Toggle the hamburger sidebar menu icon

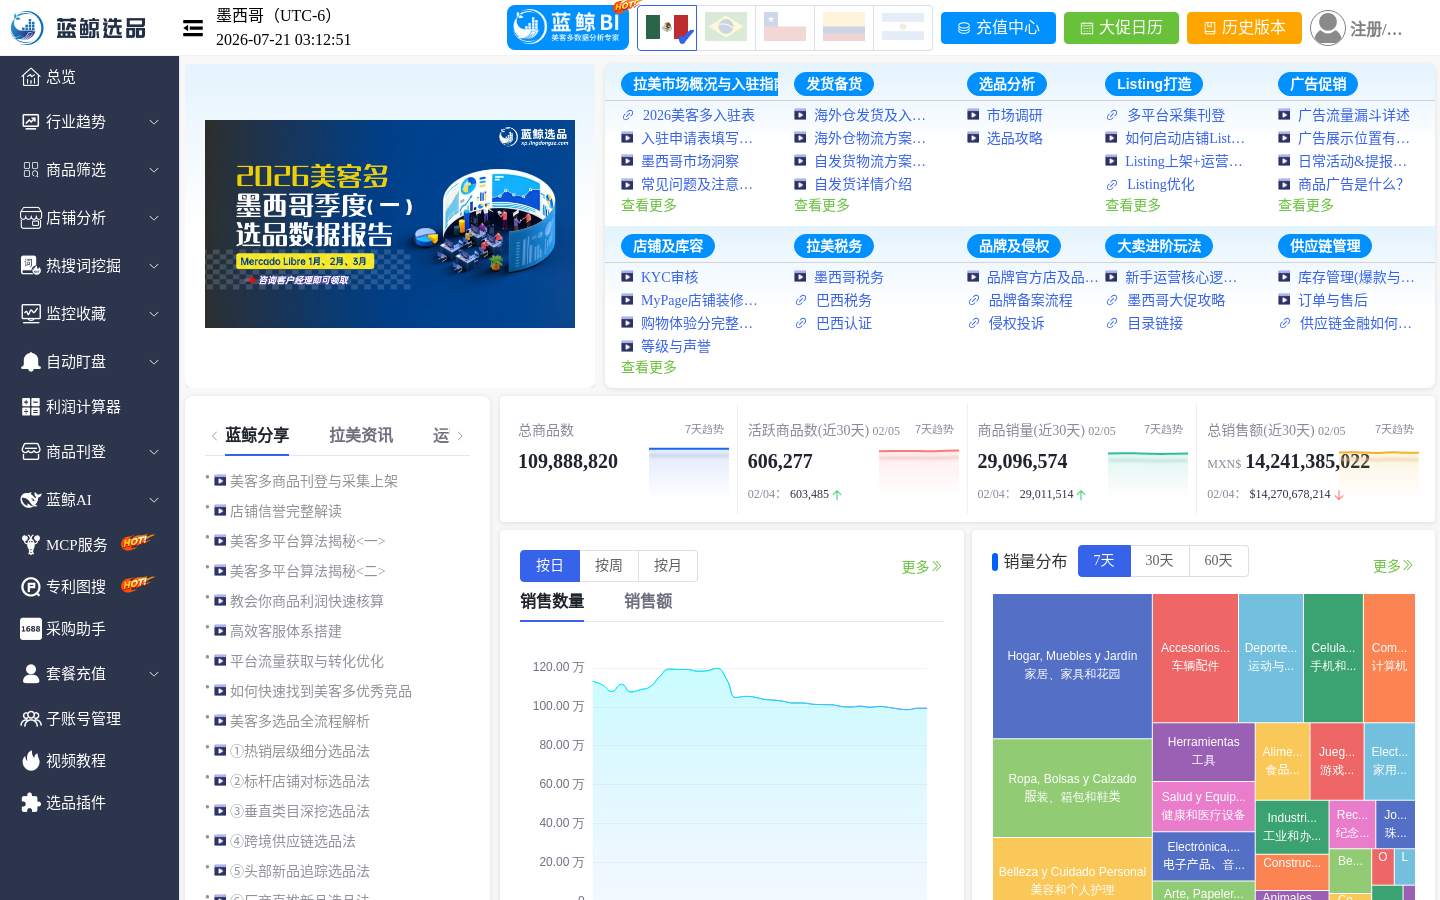click(193, 28)
